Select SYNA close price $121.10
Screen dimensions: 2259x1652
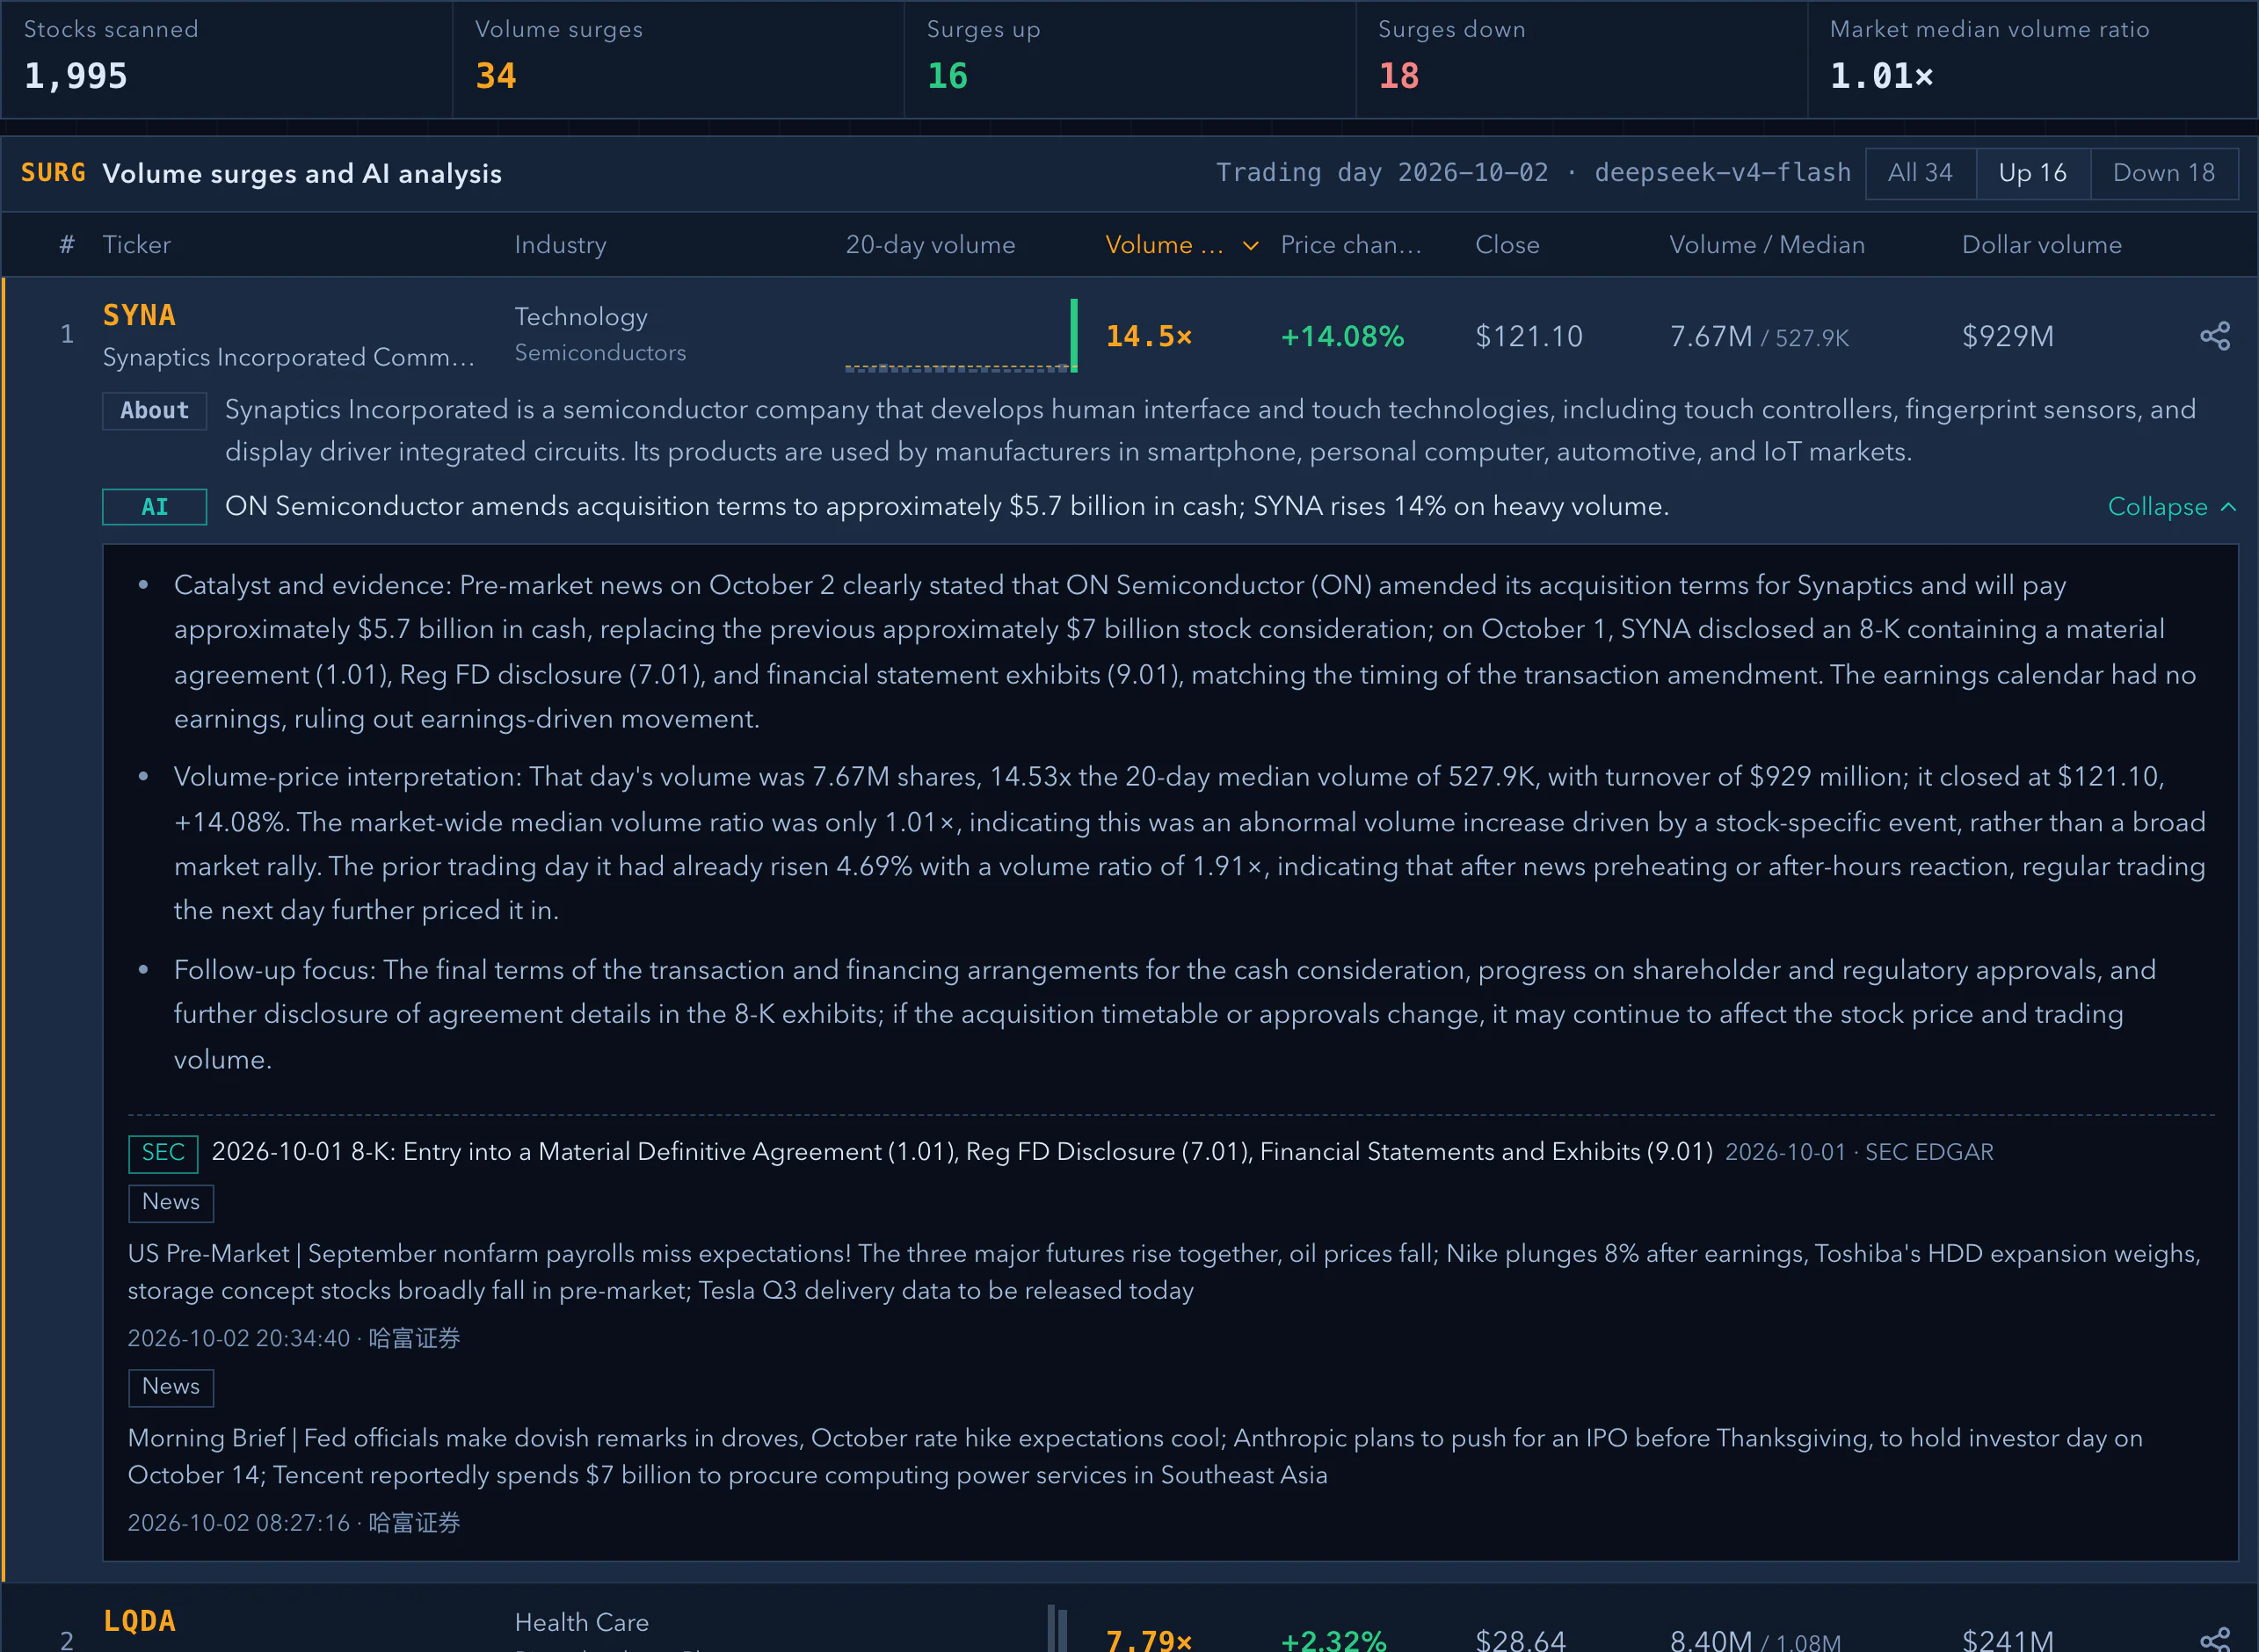1529,336
